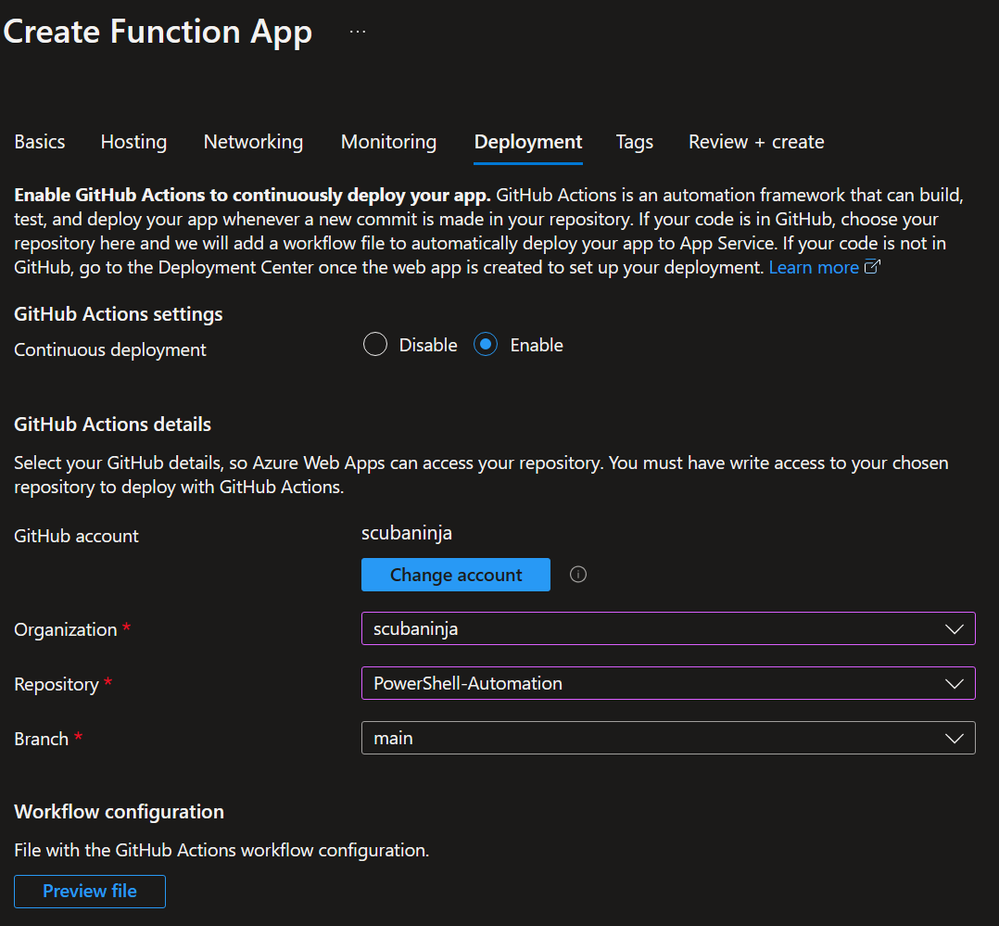Open the Branch dropdown

point(668,738)
